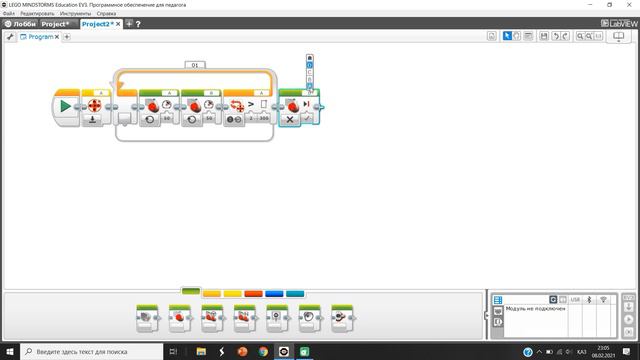Screen dimensions: 640x360
Task: Open project properties wrench icon
Action: click(x=10, y=37)
